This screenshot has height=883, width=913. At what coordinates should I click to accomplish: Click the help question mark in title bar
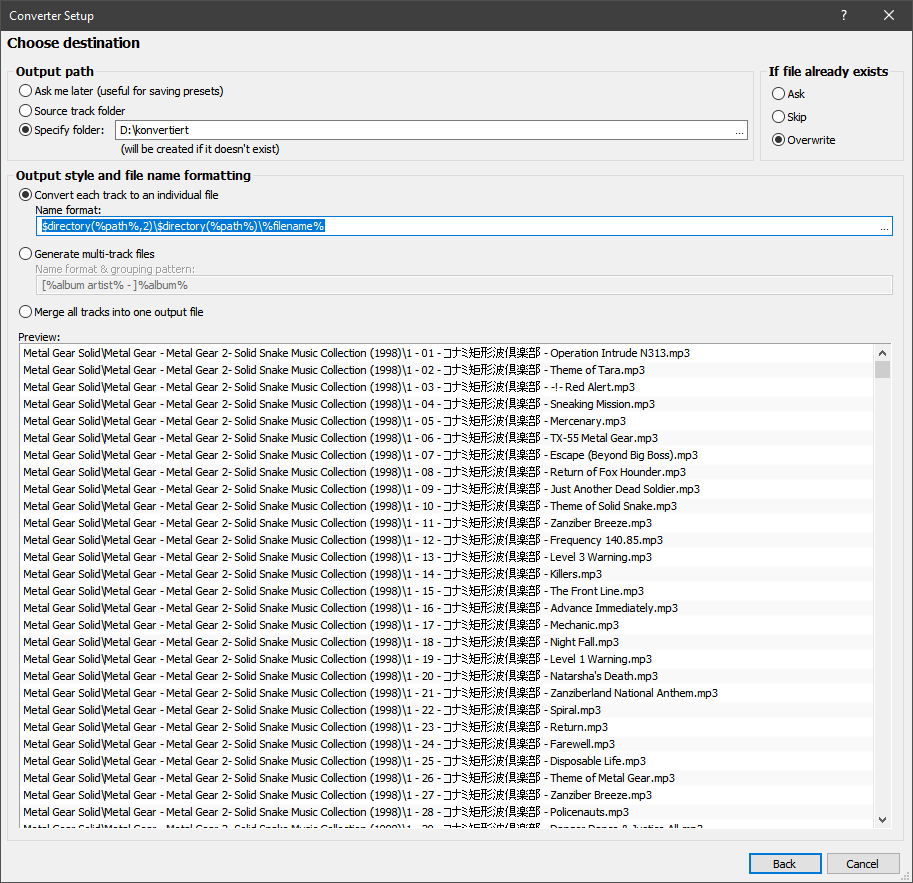coord(844,15)
